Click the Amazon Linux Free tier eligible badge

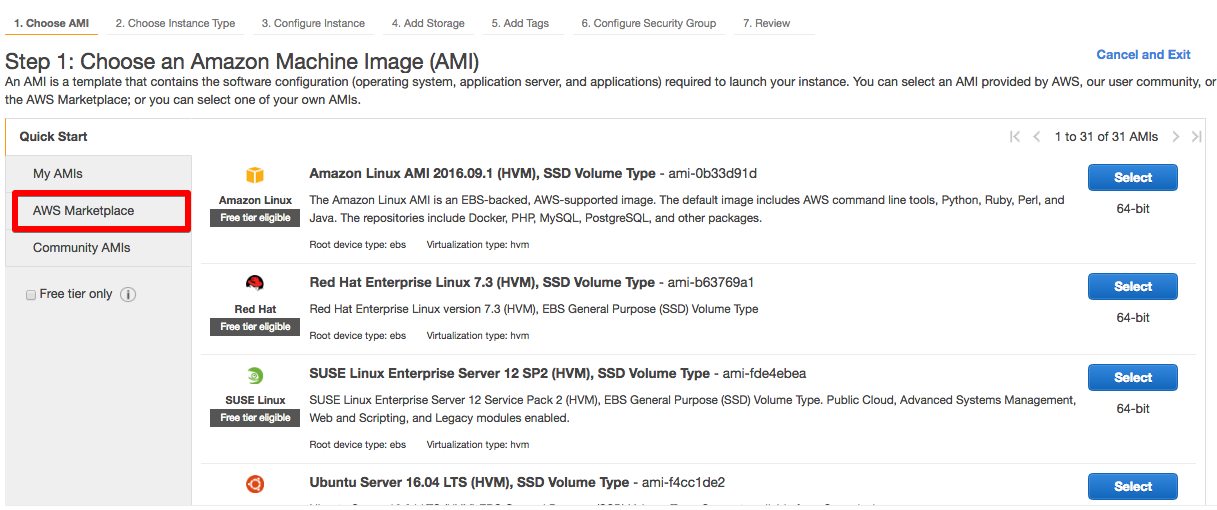coord(255,218)
